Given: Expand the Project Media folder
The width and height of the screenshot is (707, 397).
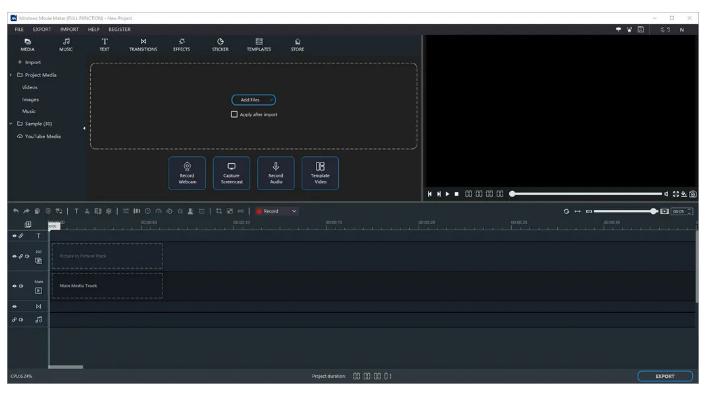Looking at the screenshot, I should [11, 75].
